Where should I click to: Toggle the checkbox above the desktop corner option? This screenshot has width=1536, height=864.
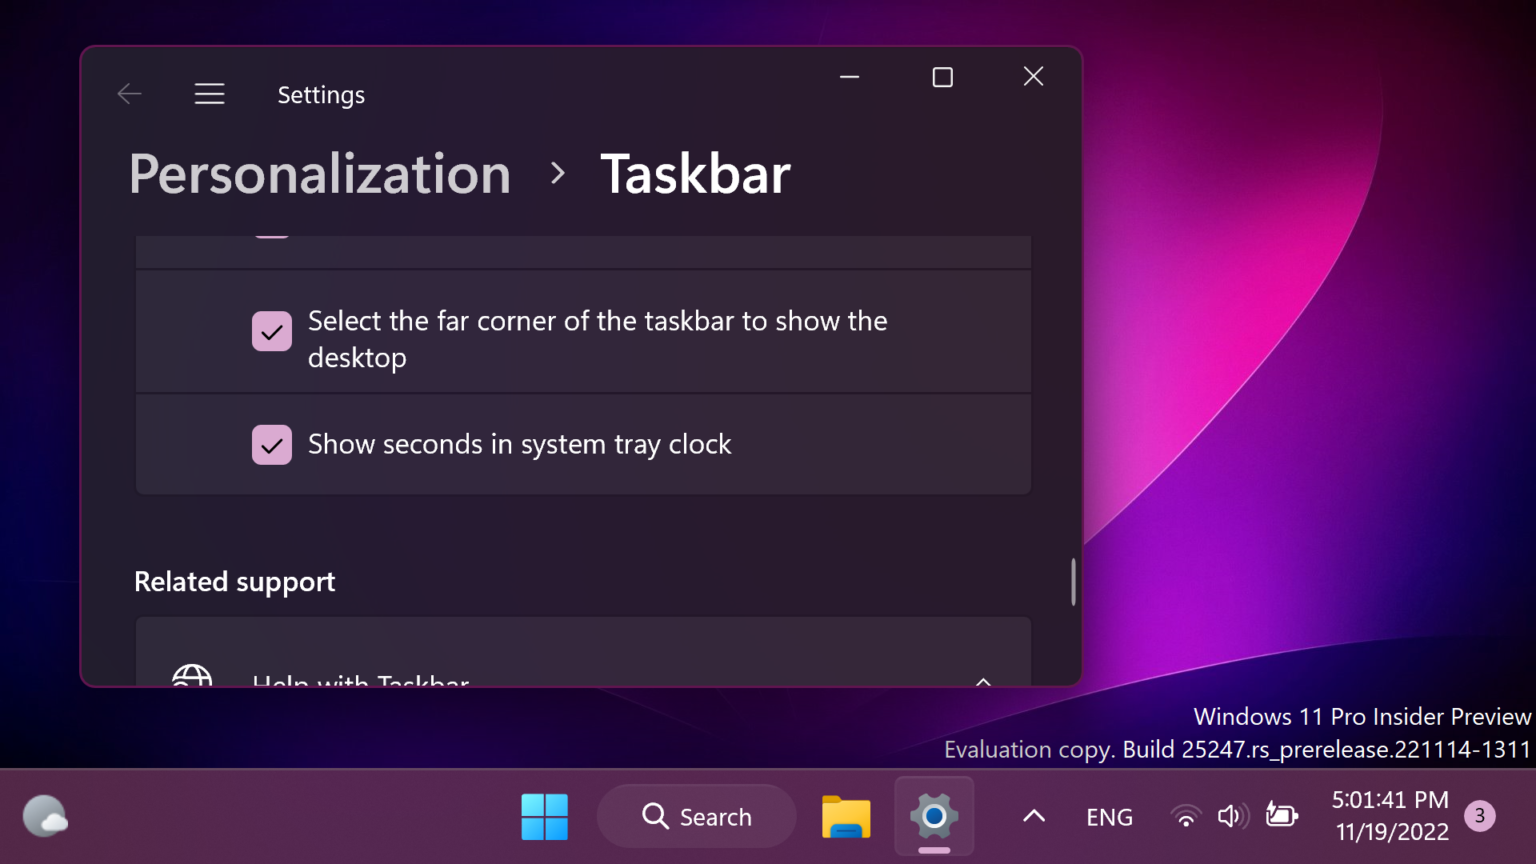[271, 235]
